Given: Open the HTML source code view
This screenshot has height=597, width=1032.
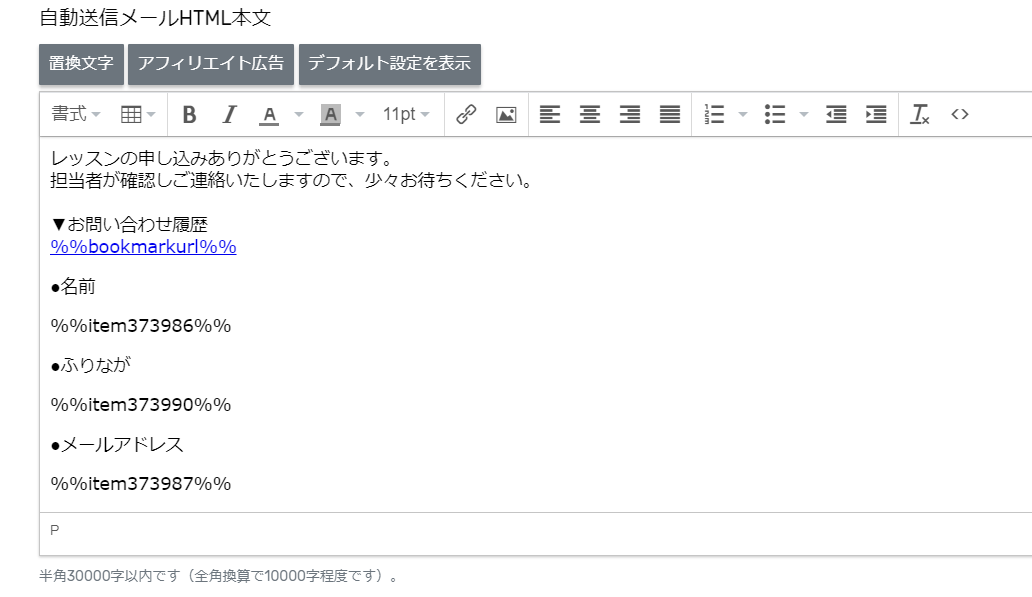Looking at the screenshot, I should pyautogui.click(x=960, y=115).
